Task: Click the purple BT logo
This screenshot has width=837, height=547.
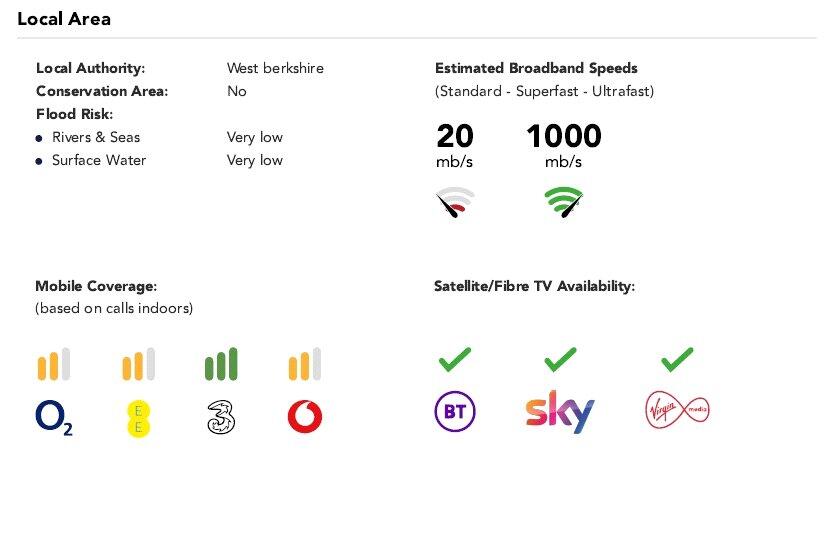Action: tap(455, 412)
